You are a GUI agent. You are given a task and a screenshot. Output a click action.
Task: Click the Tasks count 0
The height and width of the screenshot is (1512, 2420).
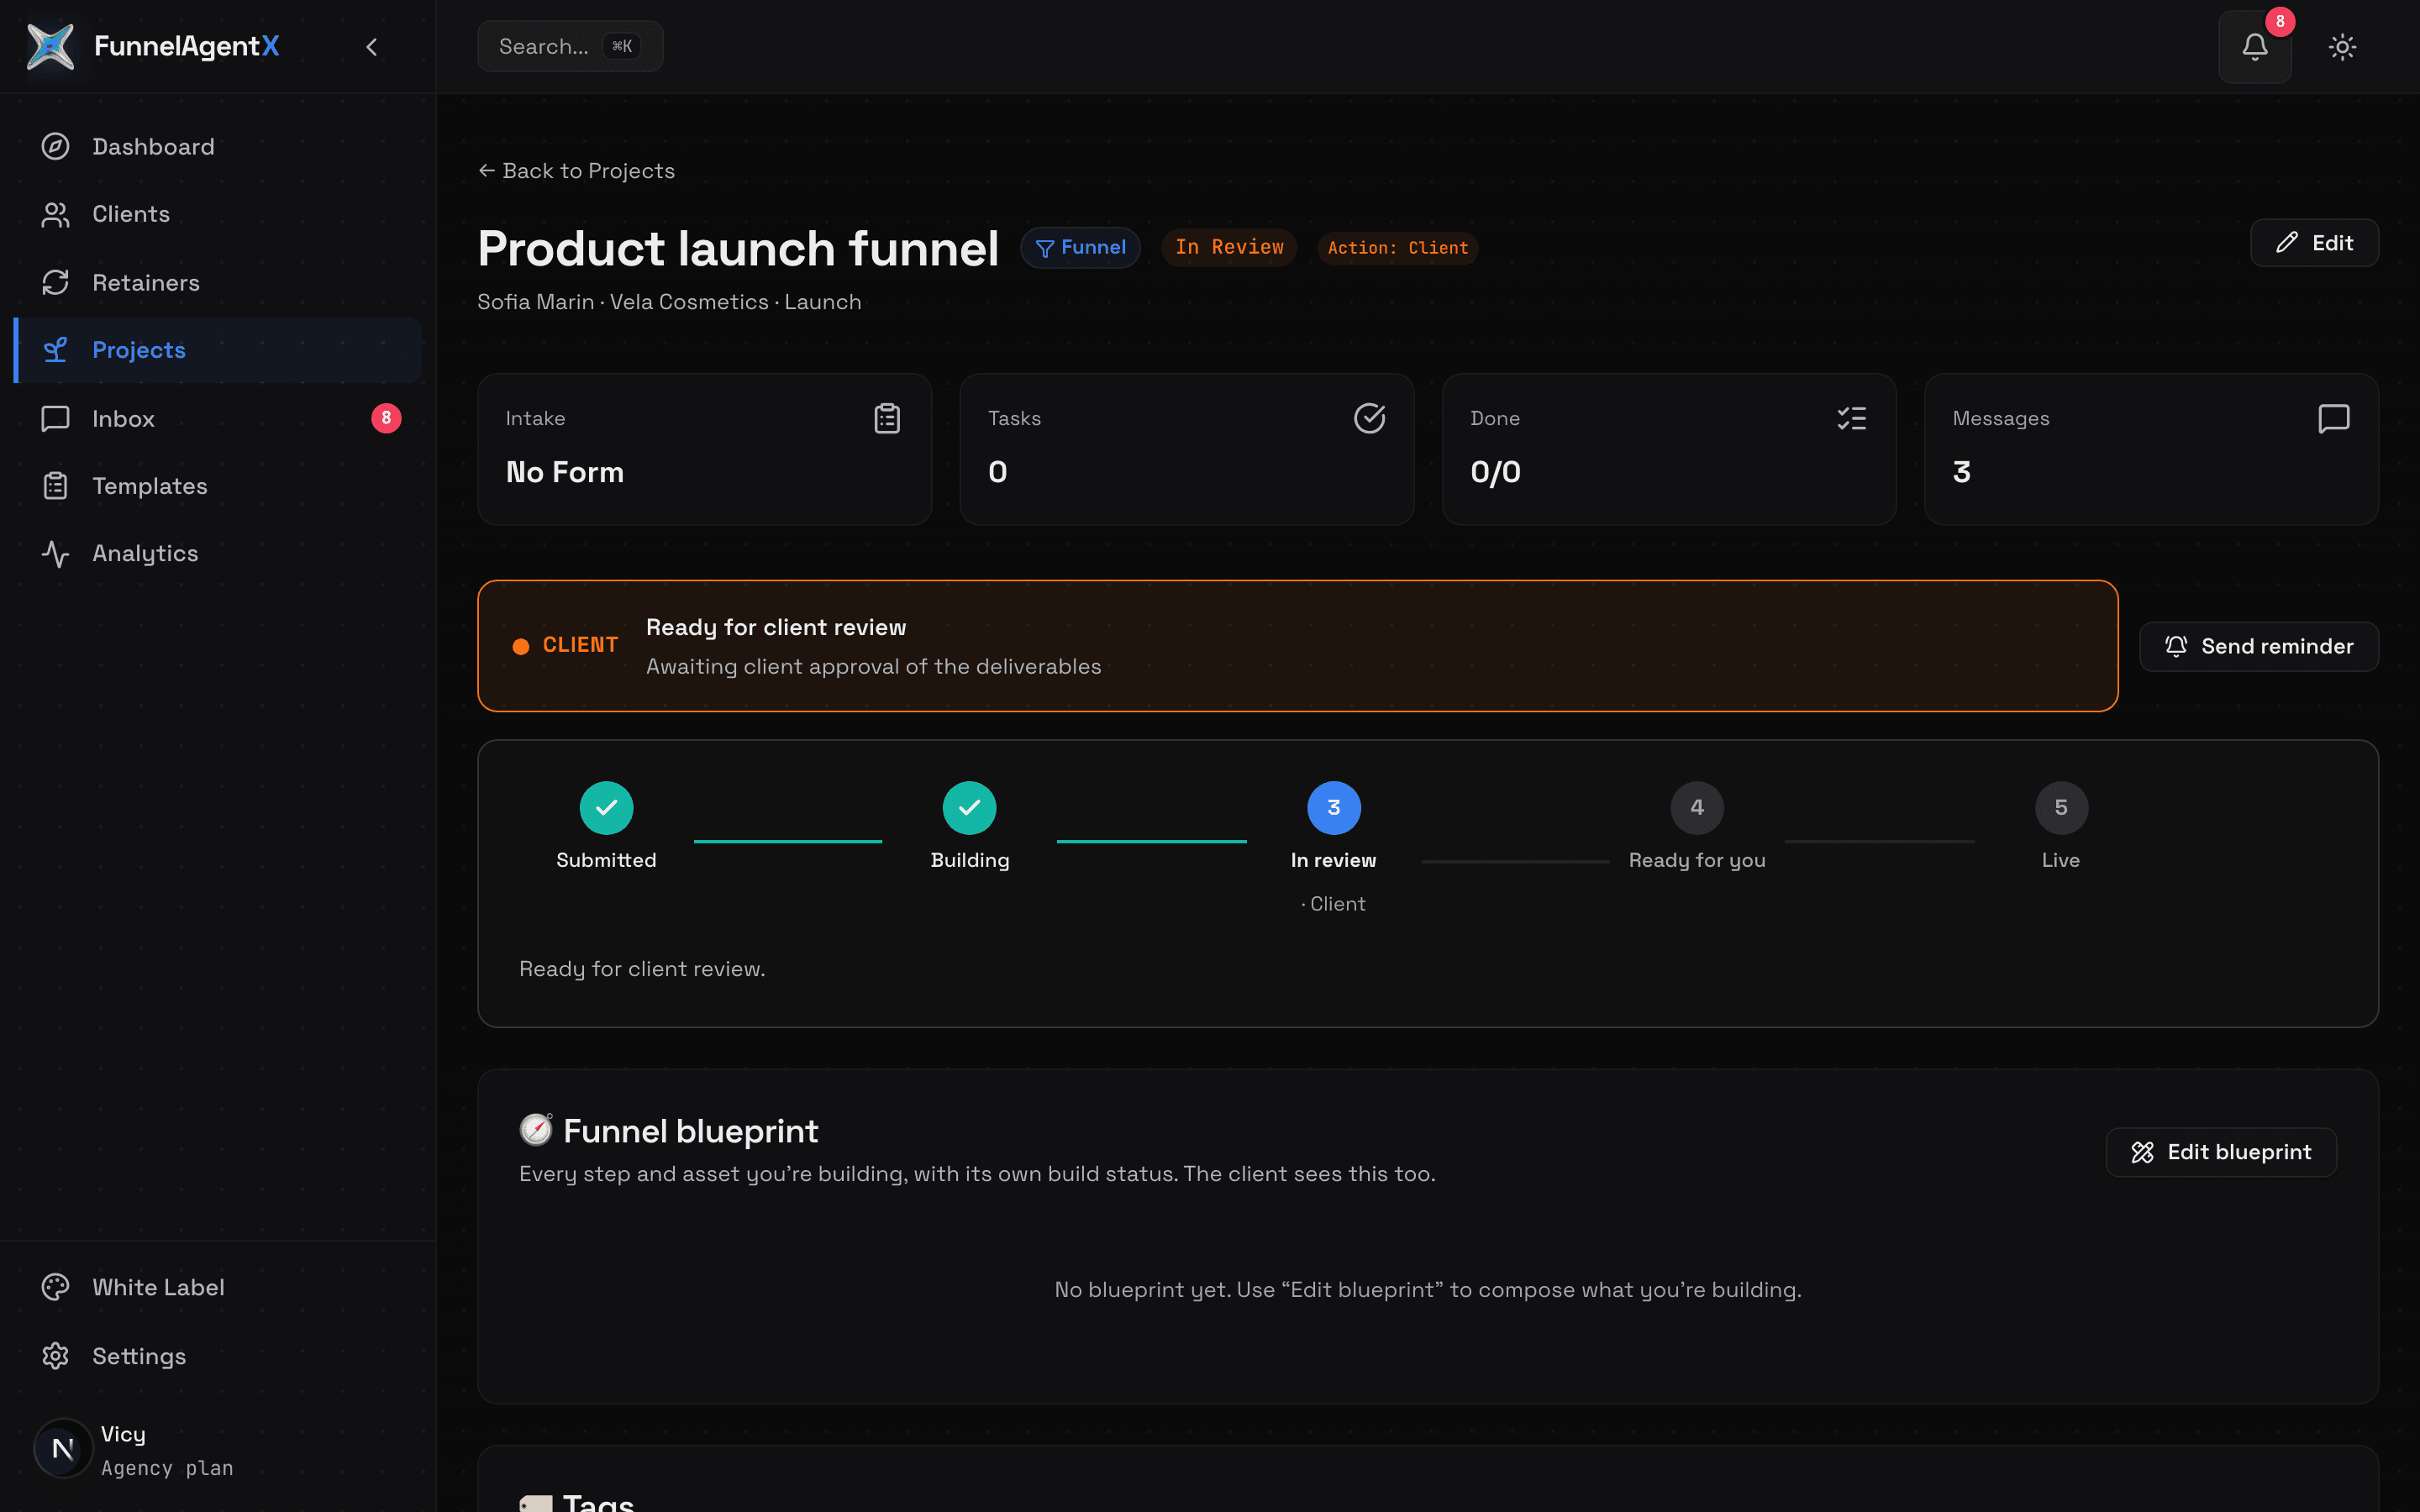pos(997,472)
